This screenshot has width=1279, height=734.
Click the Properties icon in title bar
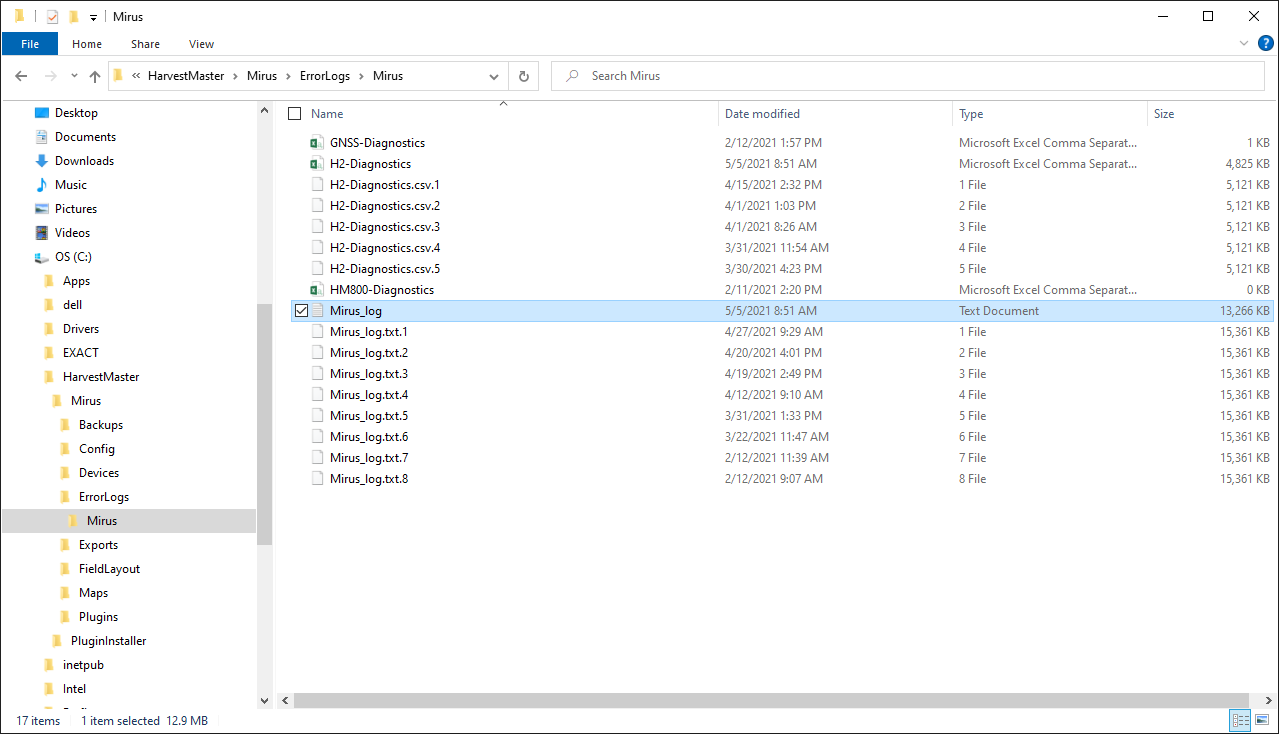coord(53,17)
